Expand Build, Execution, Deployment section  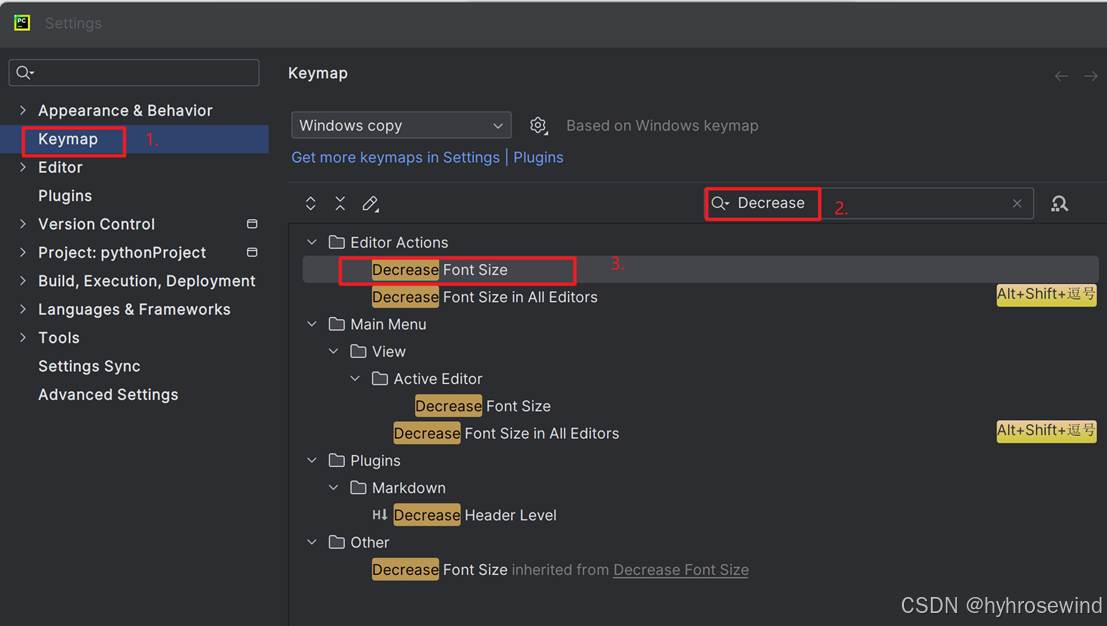23,280
